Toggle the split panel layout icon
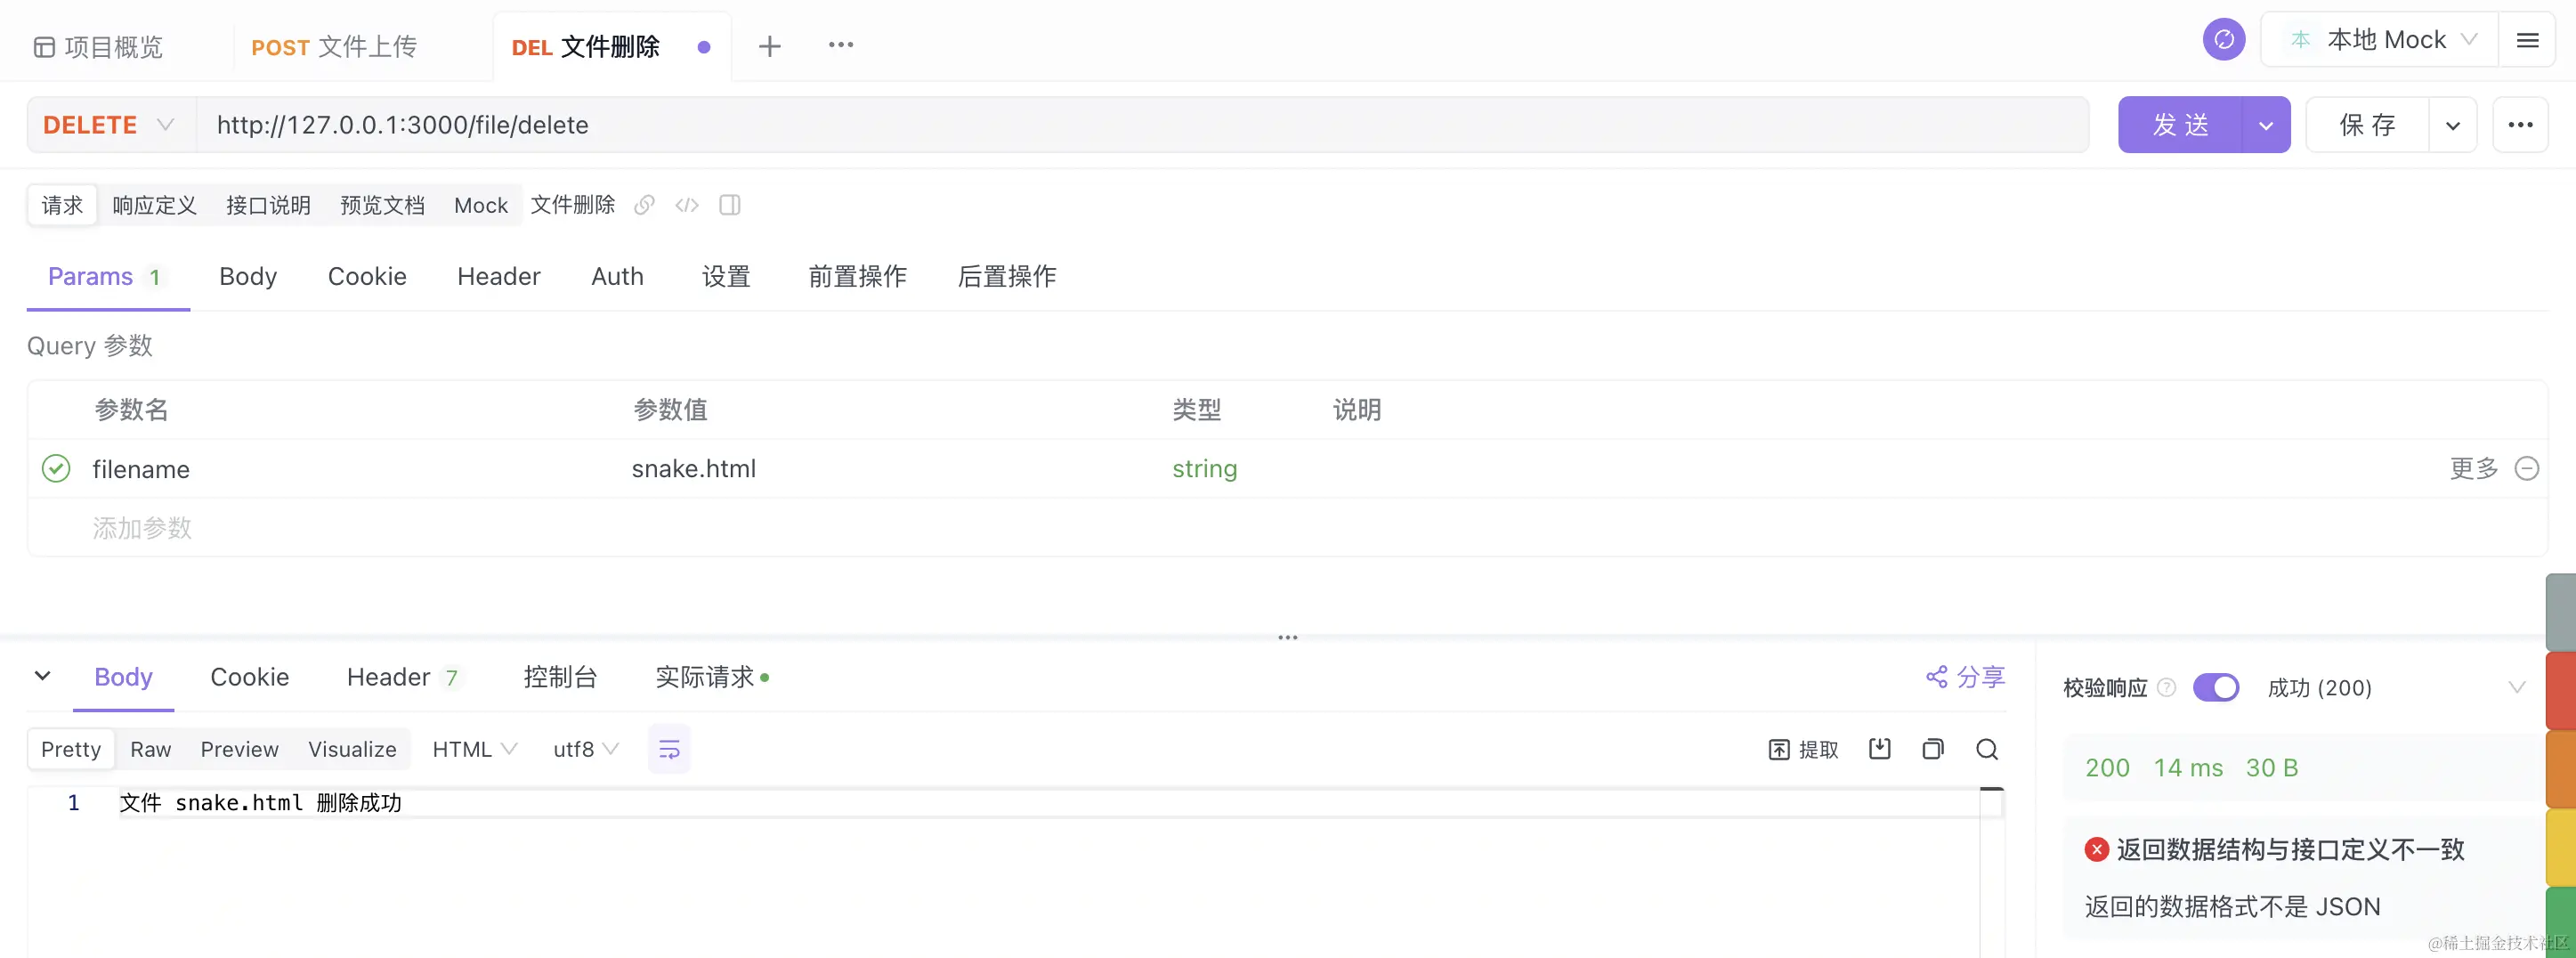 coord(730,205)
